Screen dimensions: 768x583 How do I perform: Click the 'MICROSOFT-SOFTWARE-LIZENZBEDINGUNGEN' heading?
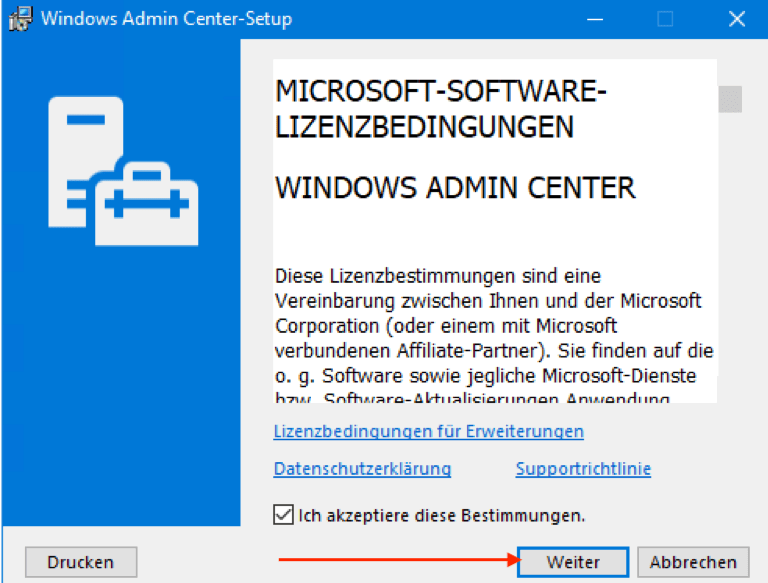pos(441,109)
